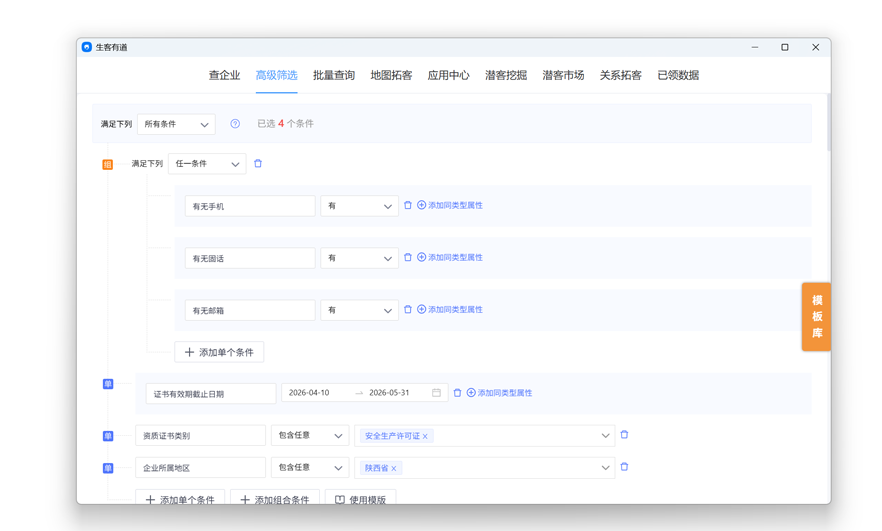Delete the condition group with trash icon
Viewport: 882px width, 531px height.
[x=258, y=164]
